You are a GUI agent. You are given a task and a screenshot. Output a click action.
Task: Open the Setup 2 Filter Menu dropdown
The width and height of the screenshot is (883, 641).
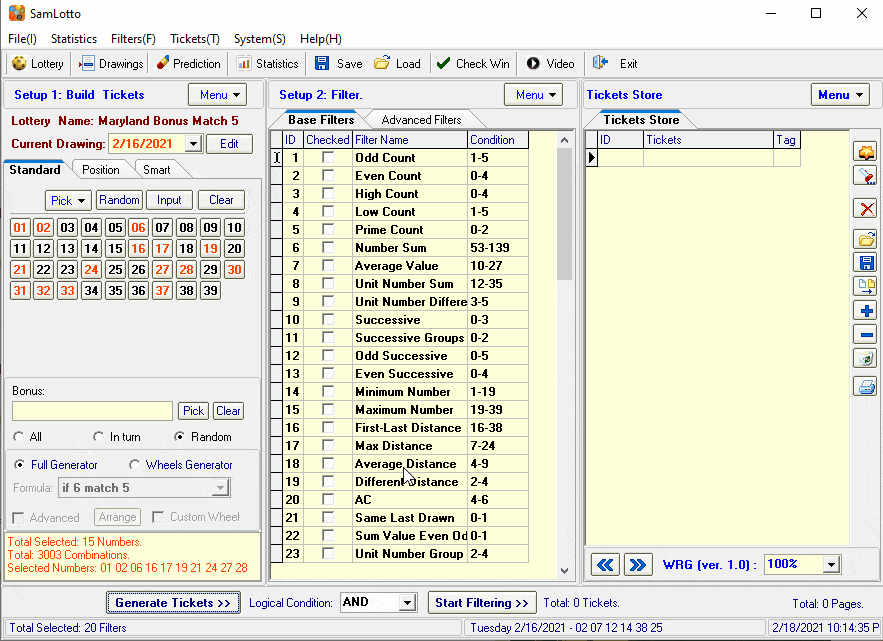(533, 95)
